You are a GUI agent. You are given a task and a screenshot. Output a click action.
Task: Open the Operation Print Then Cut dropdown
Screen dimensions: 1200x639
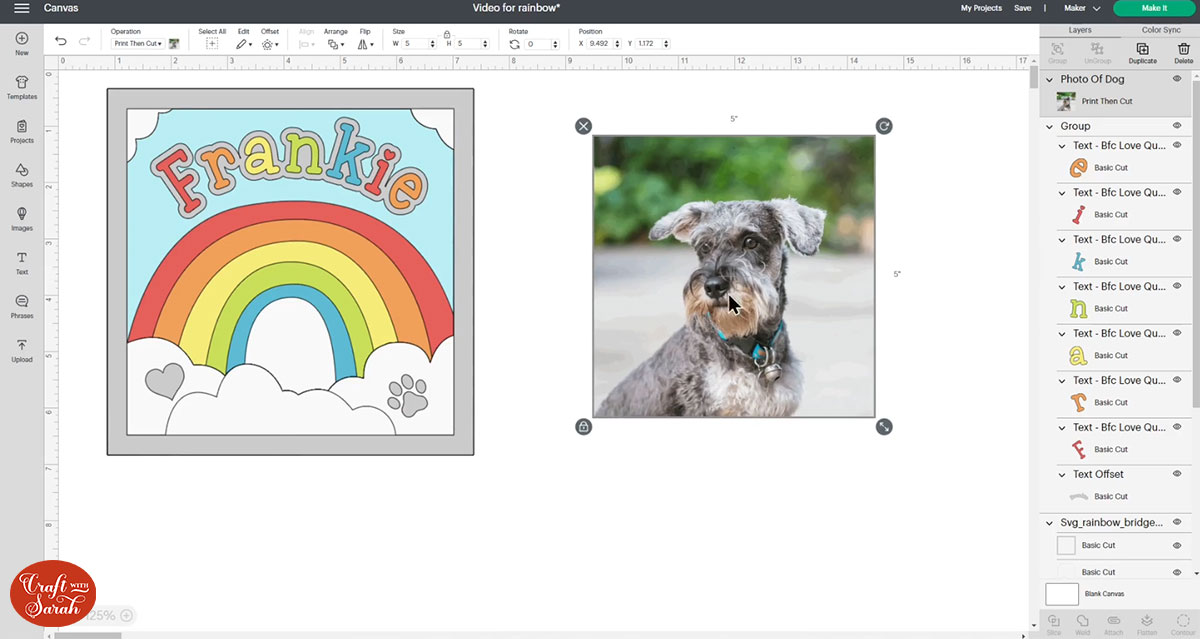point(138,44)
